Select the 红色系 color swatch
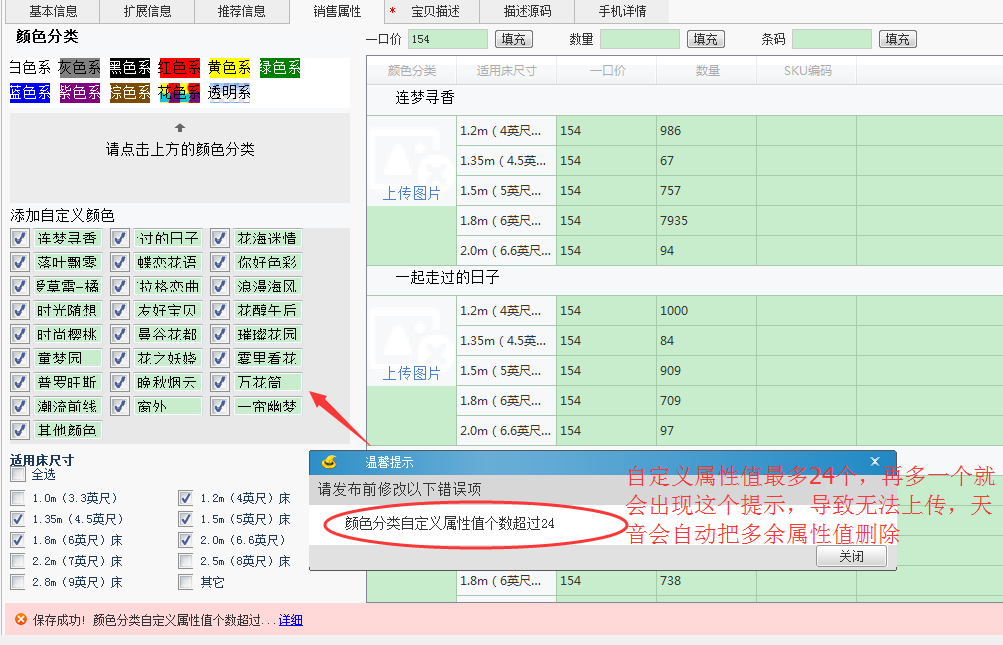The width and height of the screenshot is (1003, 645). point(179,68)
